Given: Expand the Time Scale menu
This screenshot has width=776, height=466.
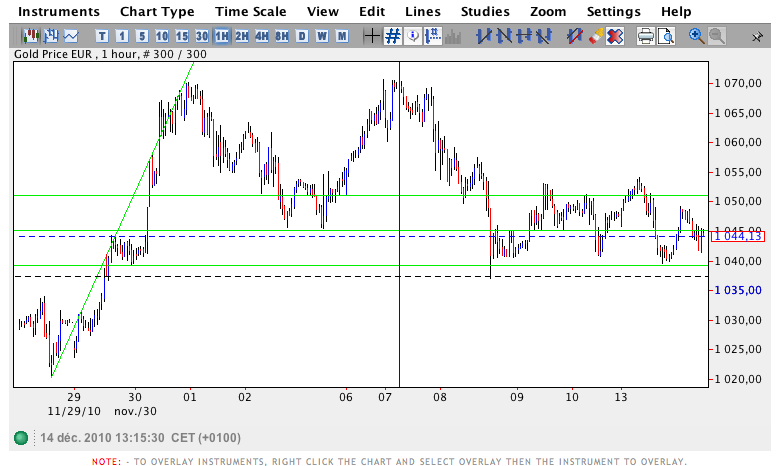Looking at the screenshot, I should (x=250, y=11).
